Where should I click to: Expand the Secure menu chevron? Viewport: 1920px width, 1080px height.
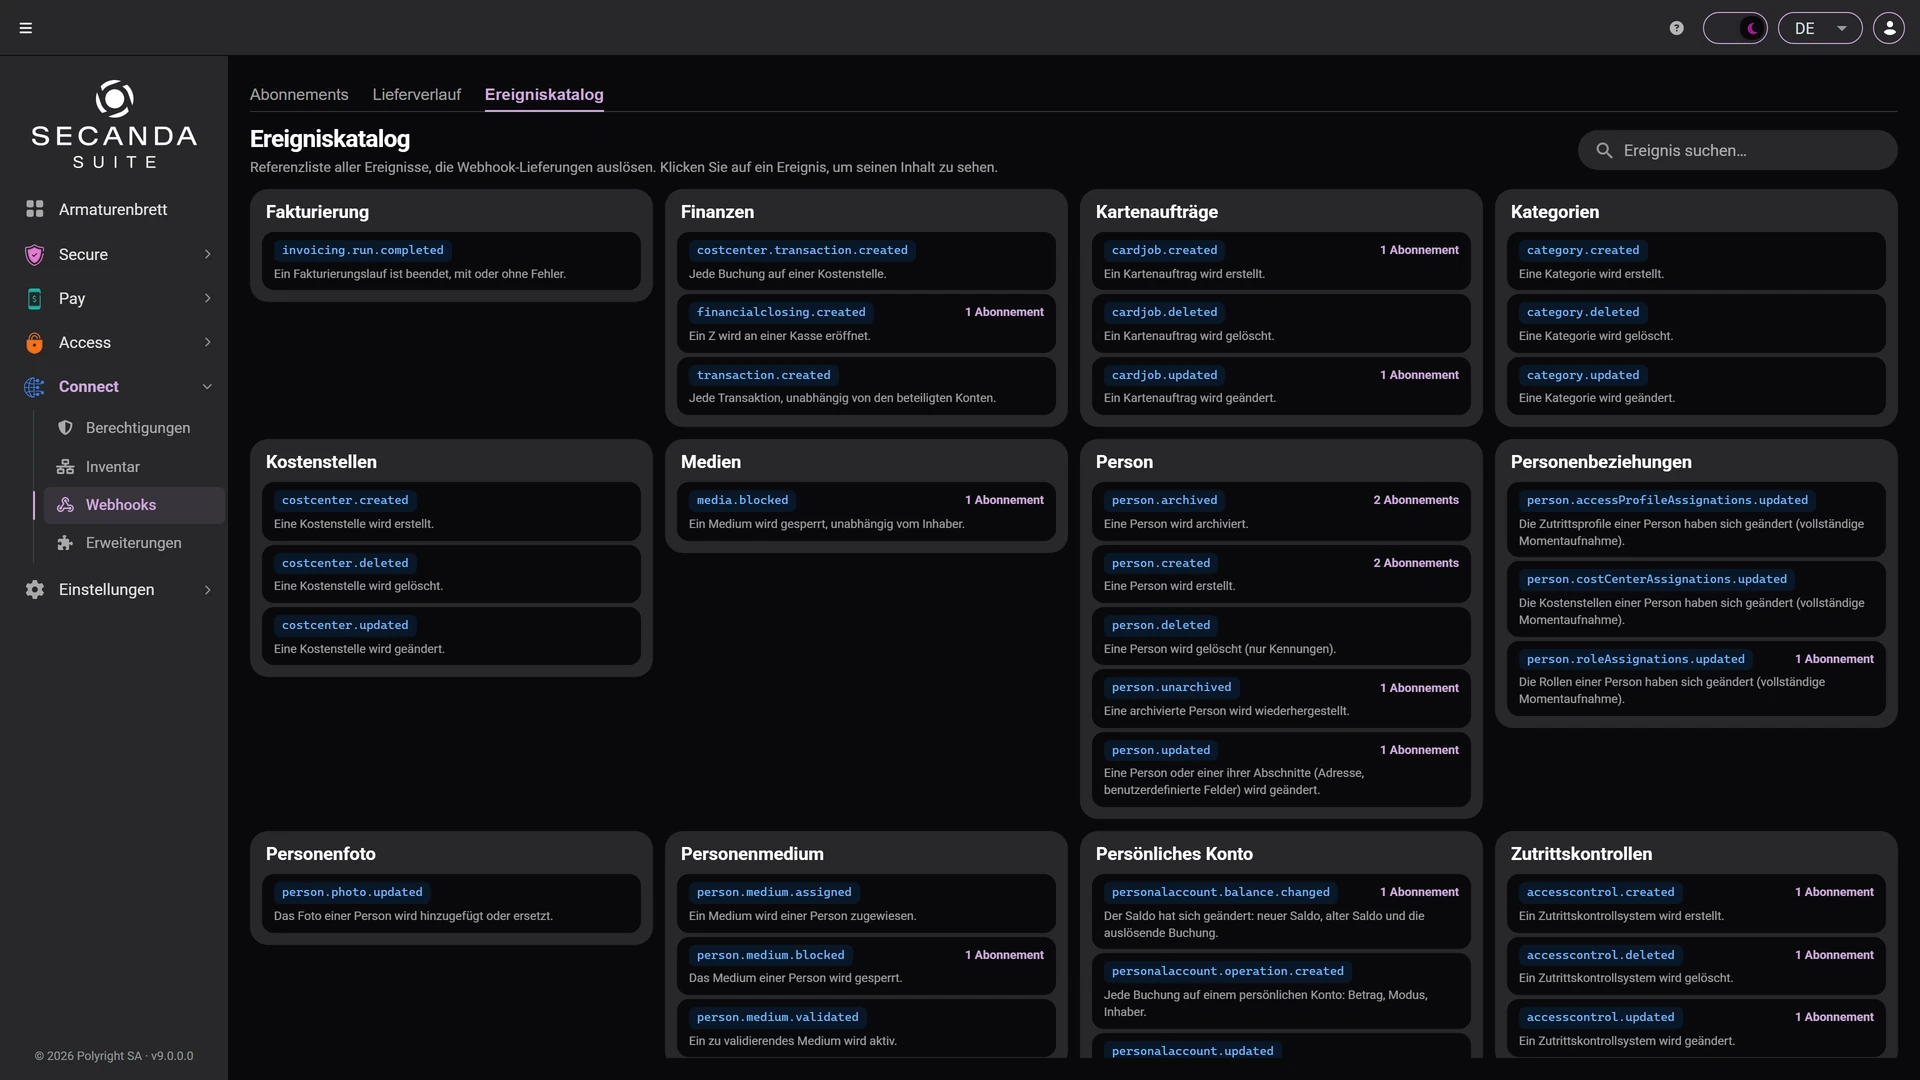point(207,254)
